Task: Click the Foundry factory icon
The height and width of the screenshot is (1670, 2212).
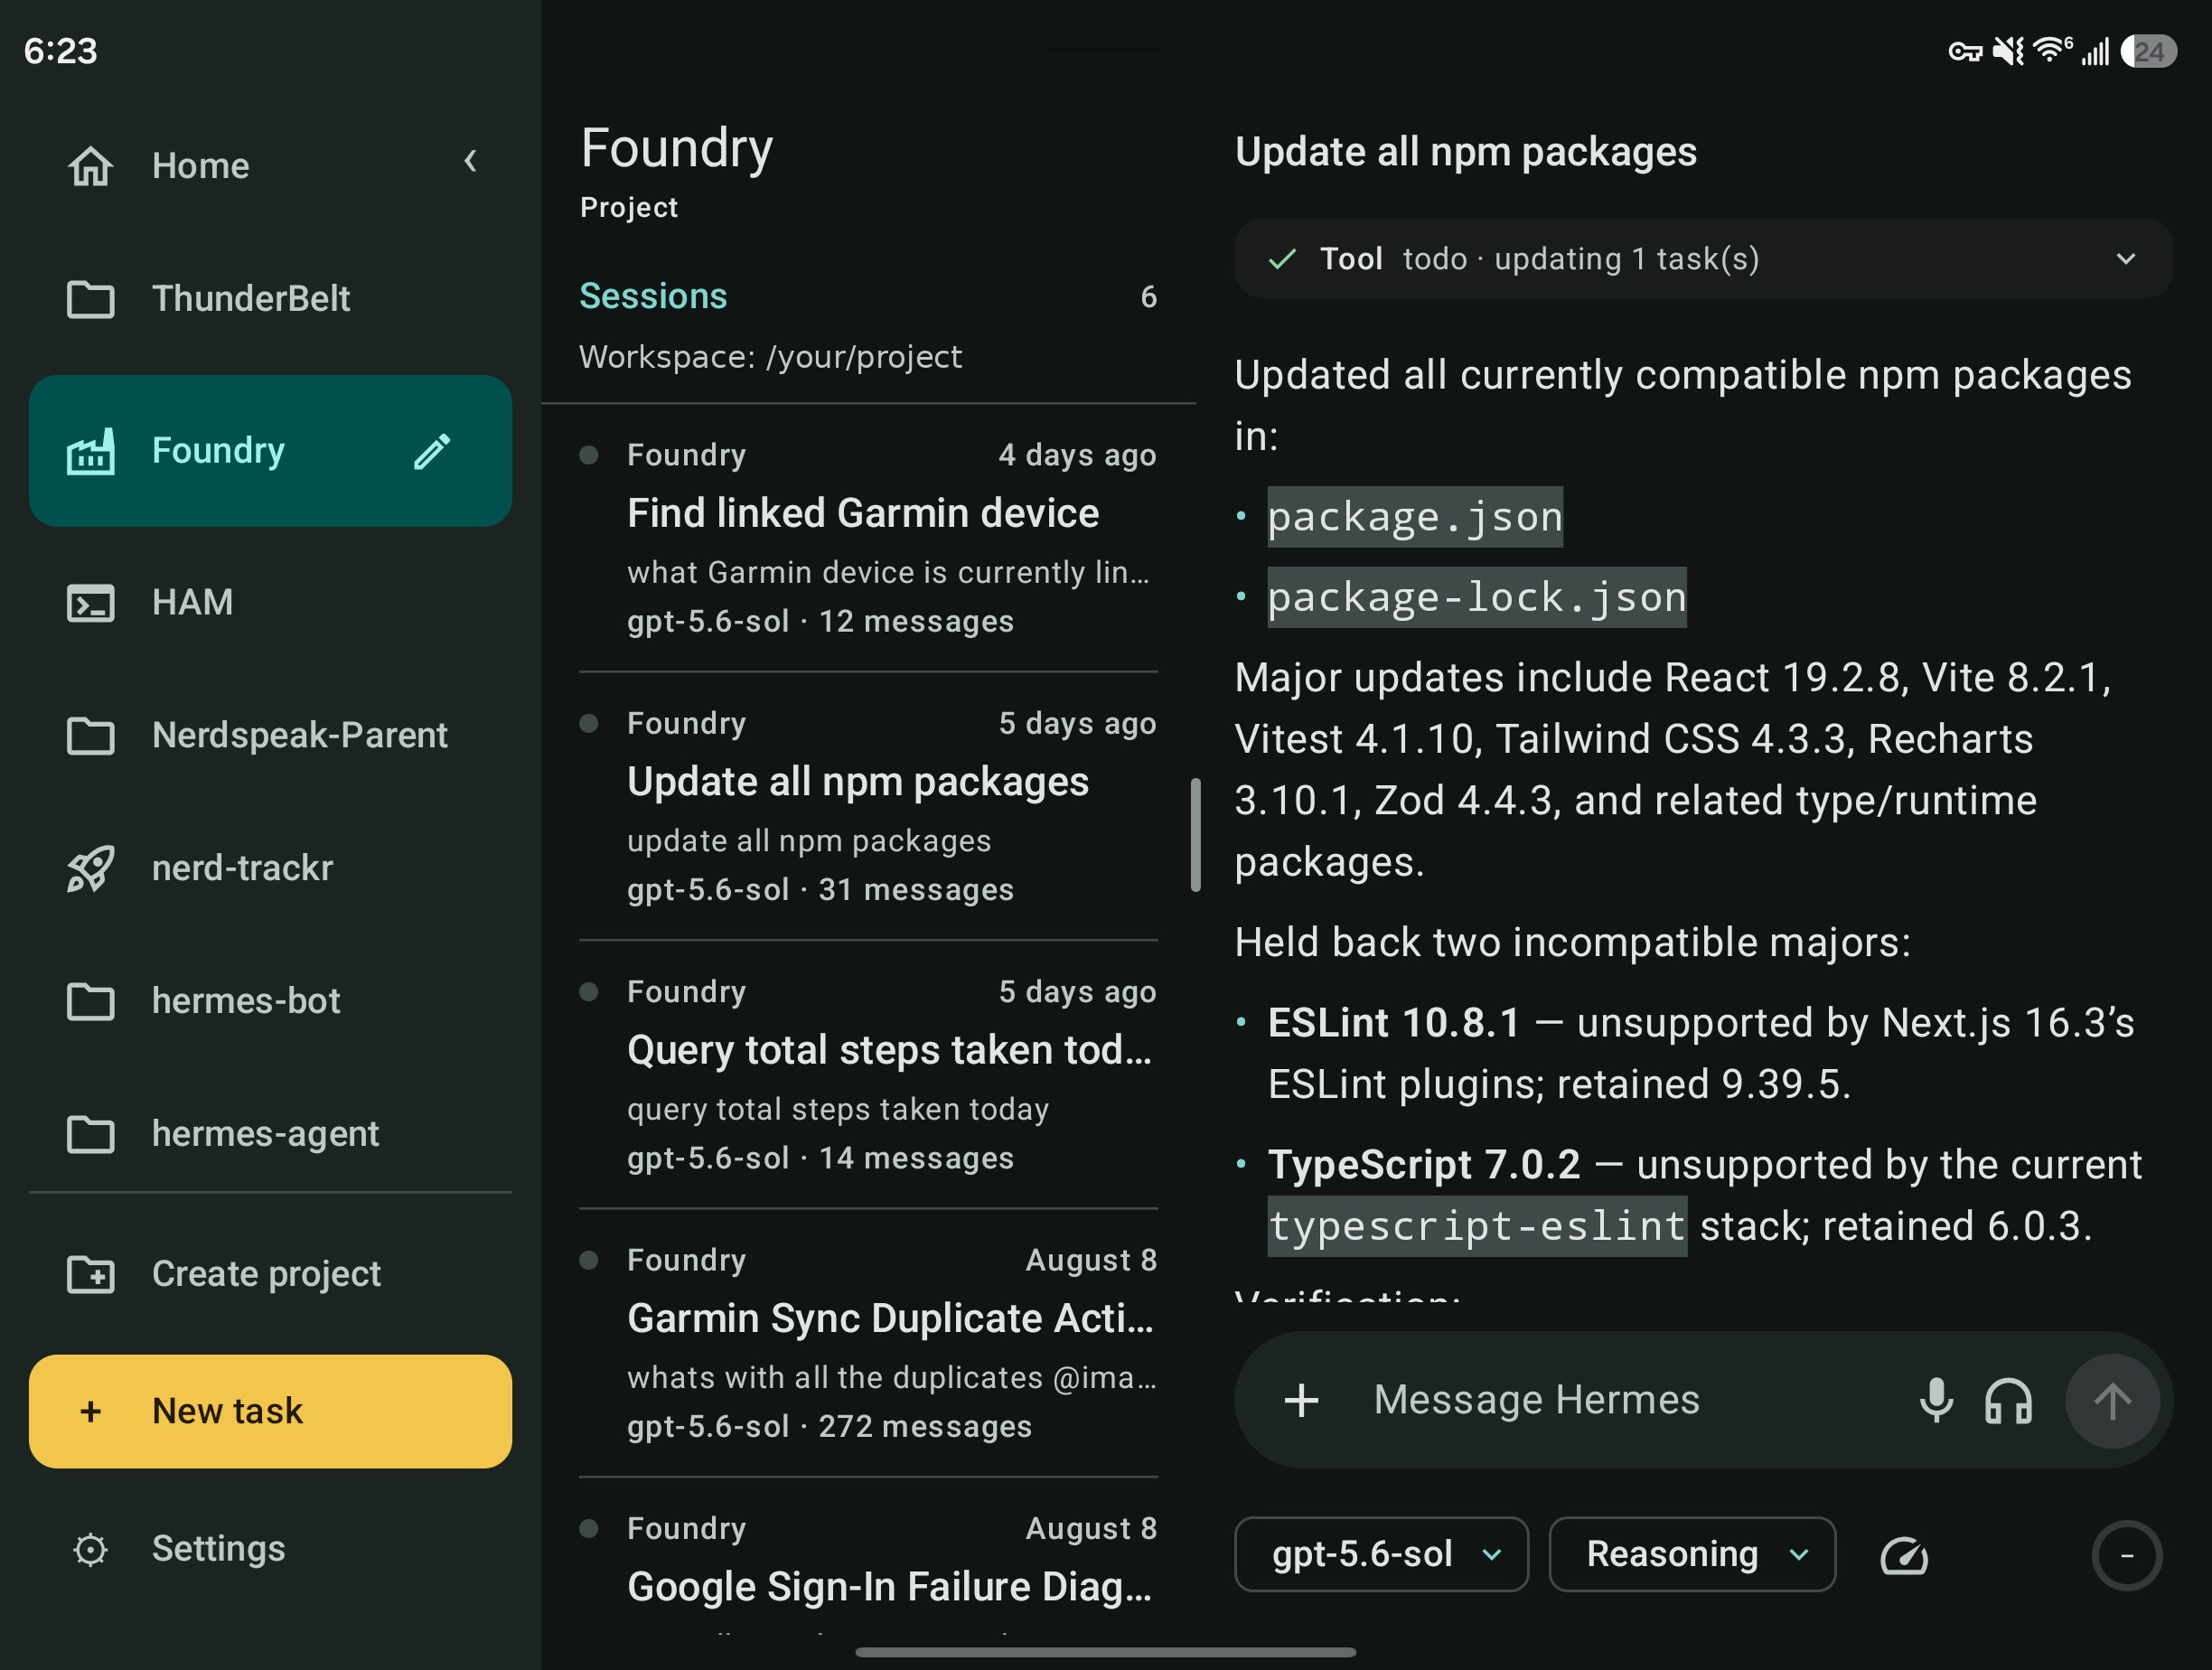Action: click(90, 451)
